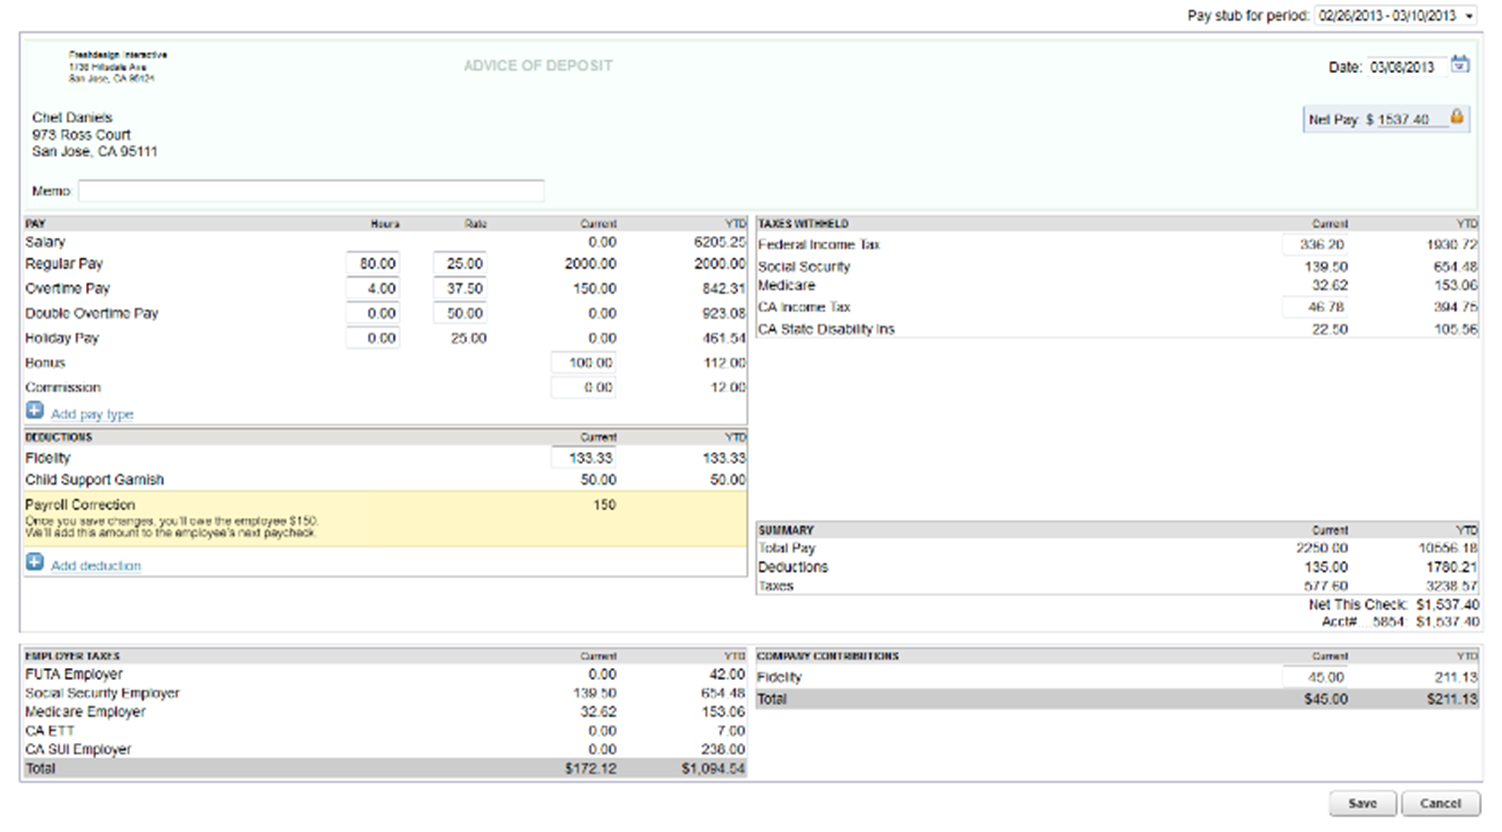
Task: Click Child Support Garnish deduction label
Action: 94,480
